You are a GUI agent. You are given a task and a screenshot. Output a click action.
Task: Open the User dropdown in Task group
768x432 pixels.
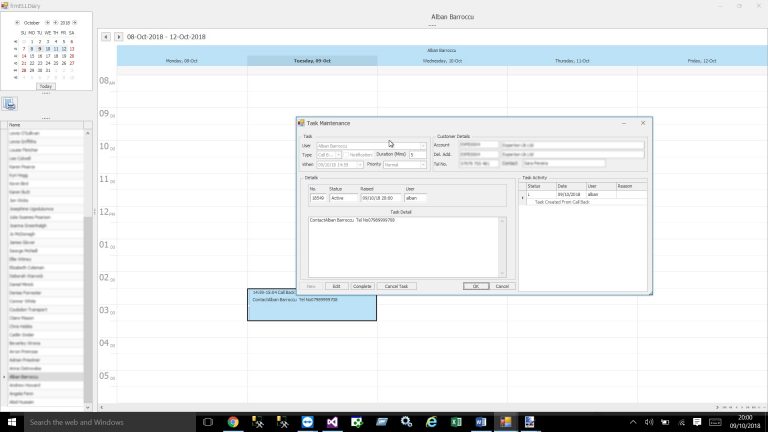[x=423, y=146]
